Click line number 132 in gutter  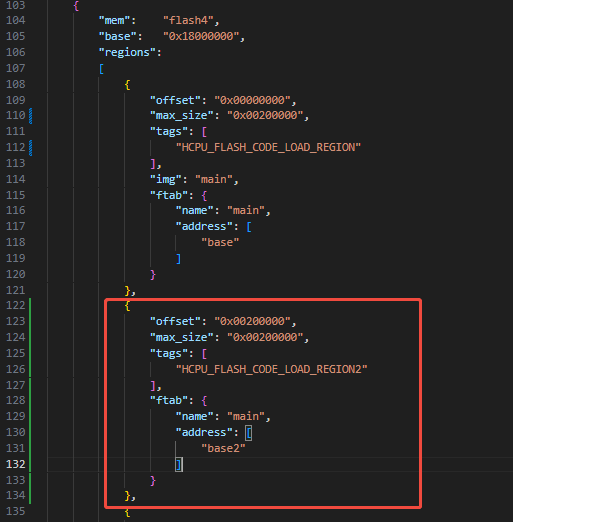pyautogui.click(x=15, y=464)
